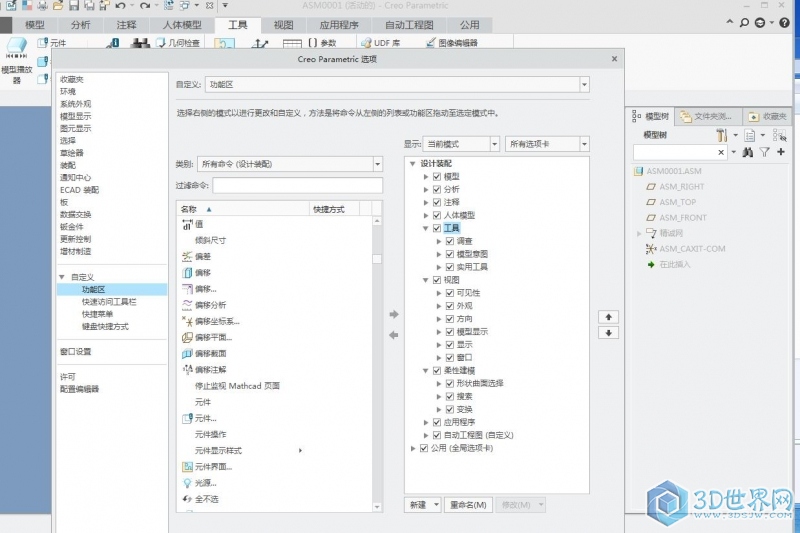Collapse the 设计装配 tree node

(412, 164)
